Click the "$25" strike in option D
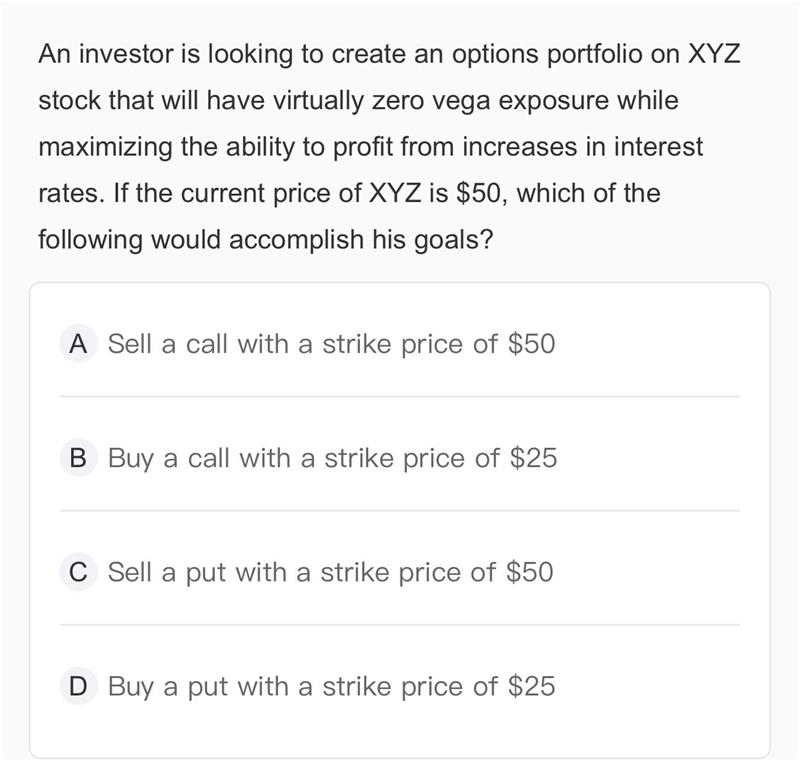 [x=531, y=686]
